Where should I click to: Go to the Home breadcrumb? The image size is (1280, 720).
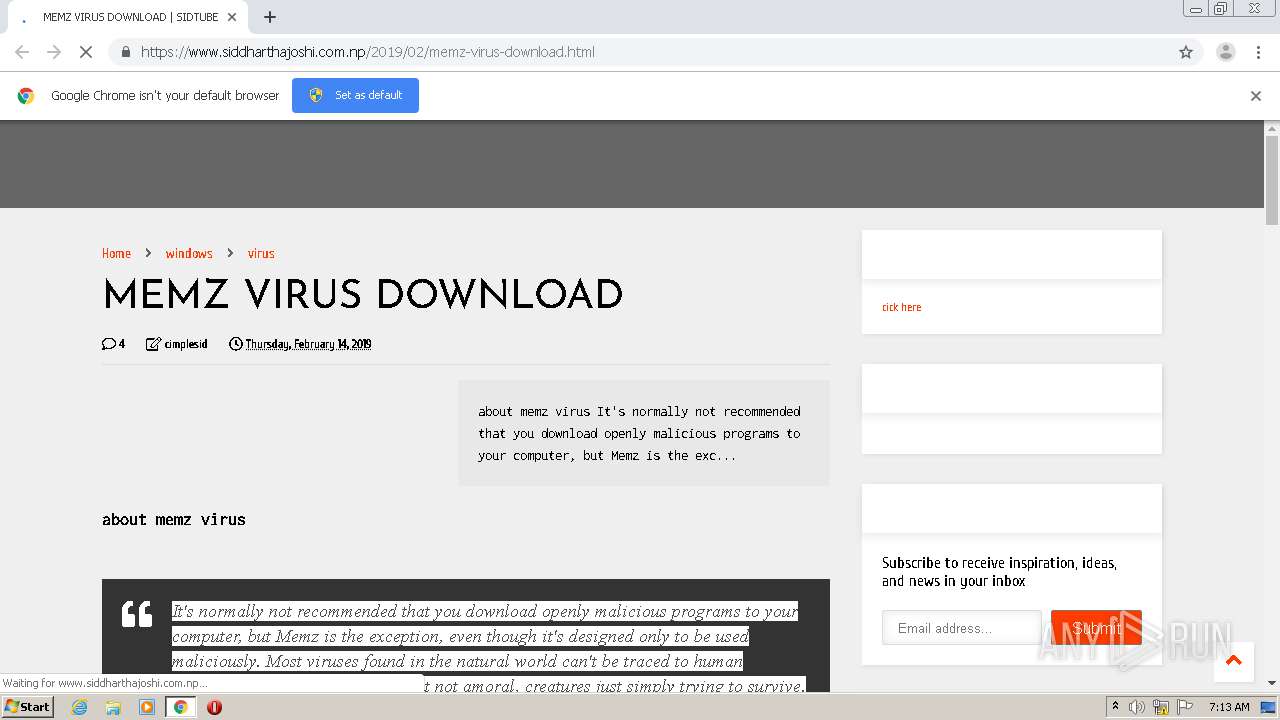click(116, 254)
